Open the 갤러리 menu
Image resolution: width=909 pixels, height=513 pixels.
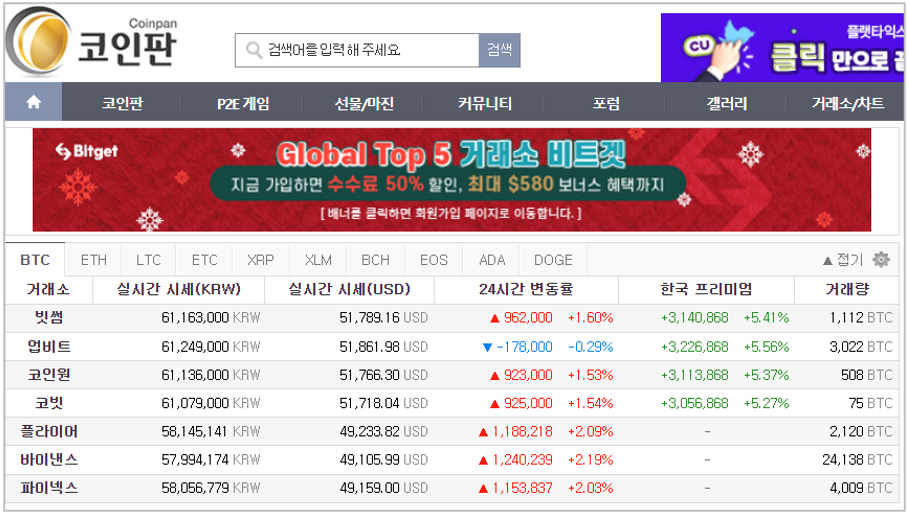pos(726,103)
